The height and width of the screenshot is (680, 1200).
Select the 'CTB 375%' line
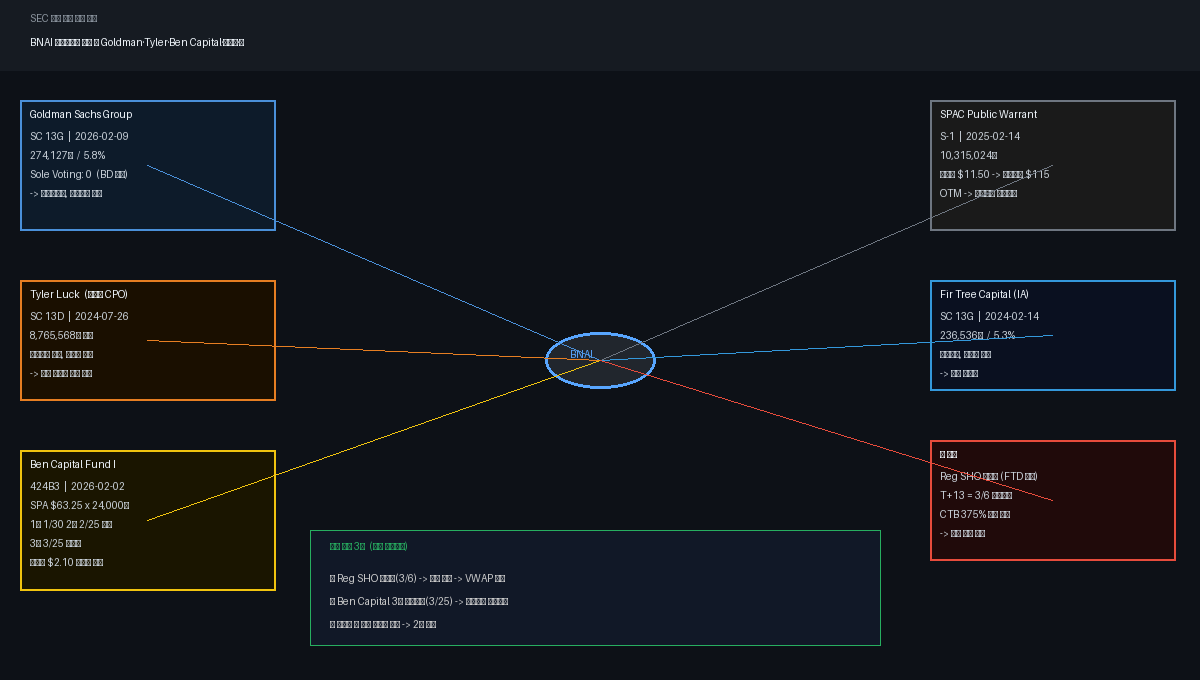click(x=975, y=514)
